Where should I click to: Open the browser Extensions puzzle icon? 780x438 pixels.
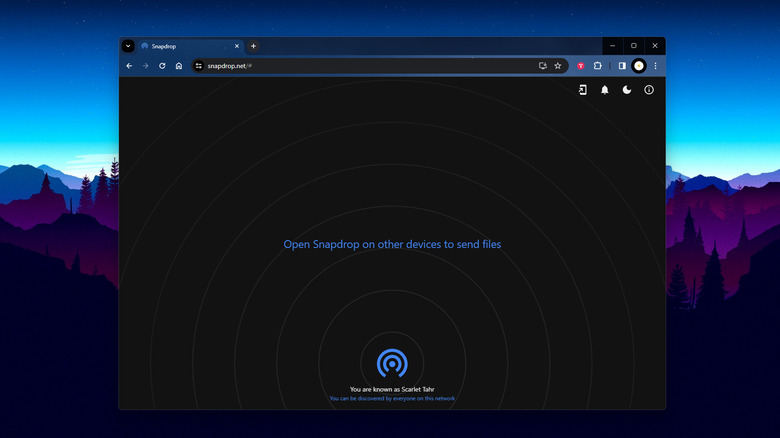[598, 66]
